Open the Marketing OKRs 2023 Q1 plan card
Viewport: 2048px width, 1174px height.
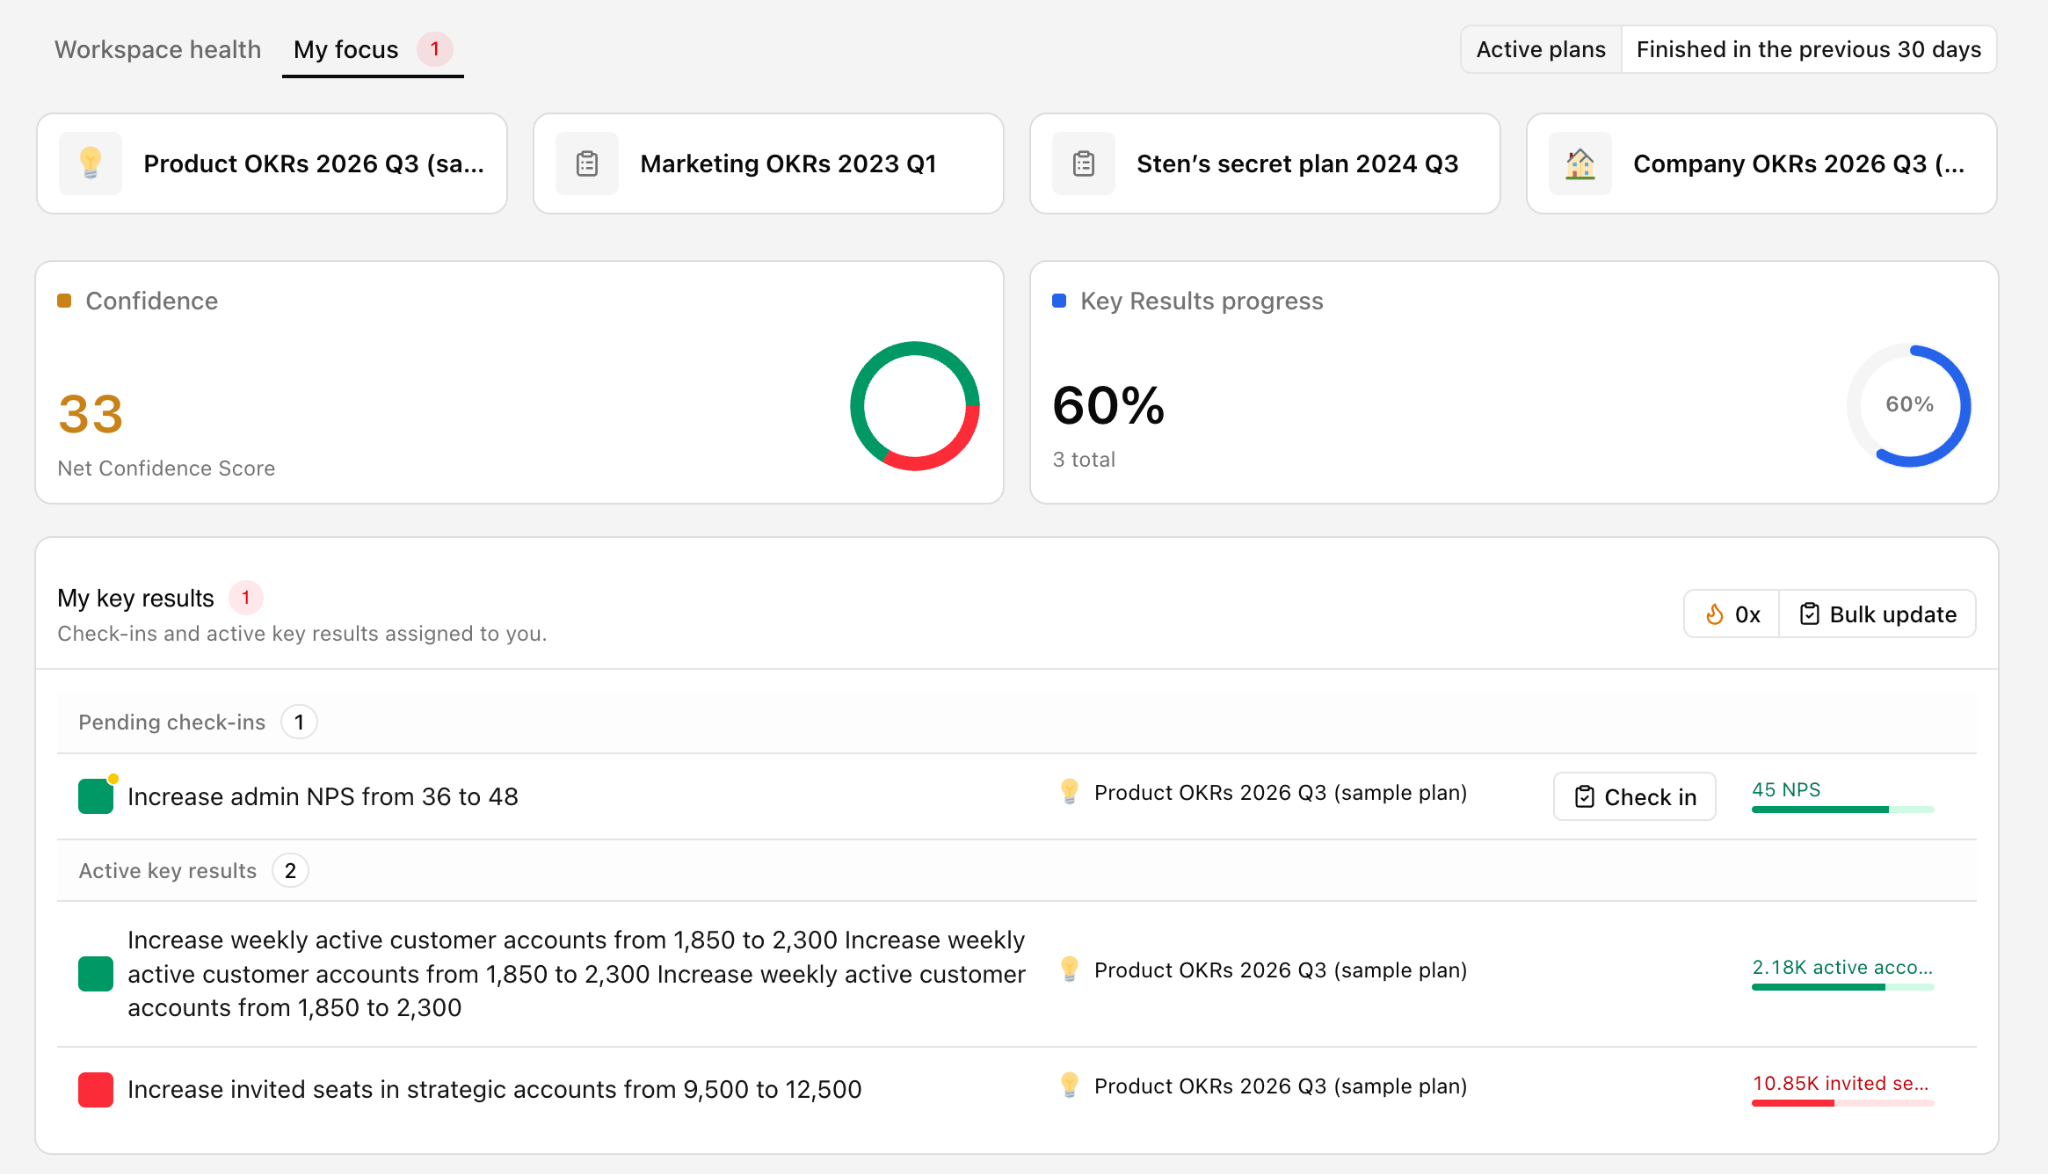768,163
